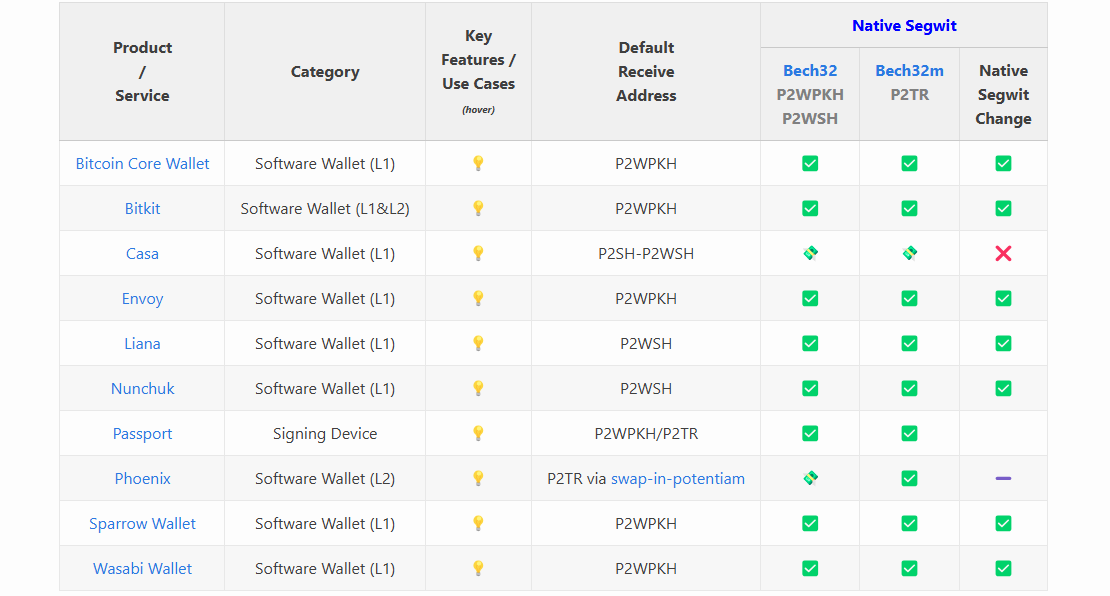Click Phoenix's Bech32 money icon

click(x=811, y=478)
